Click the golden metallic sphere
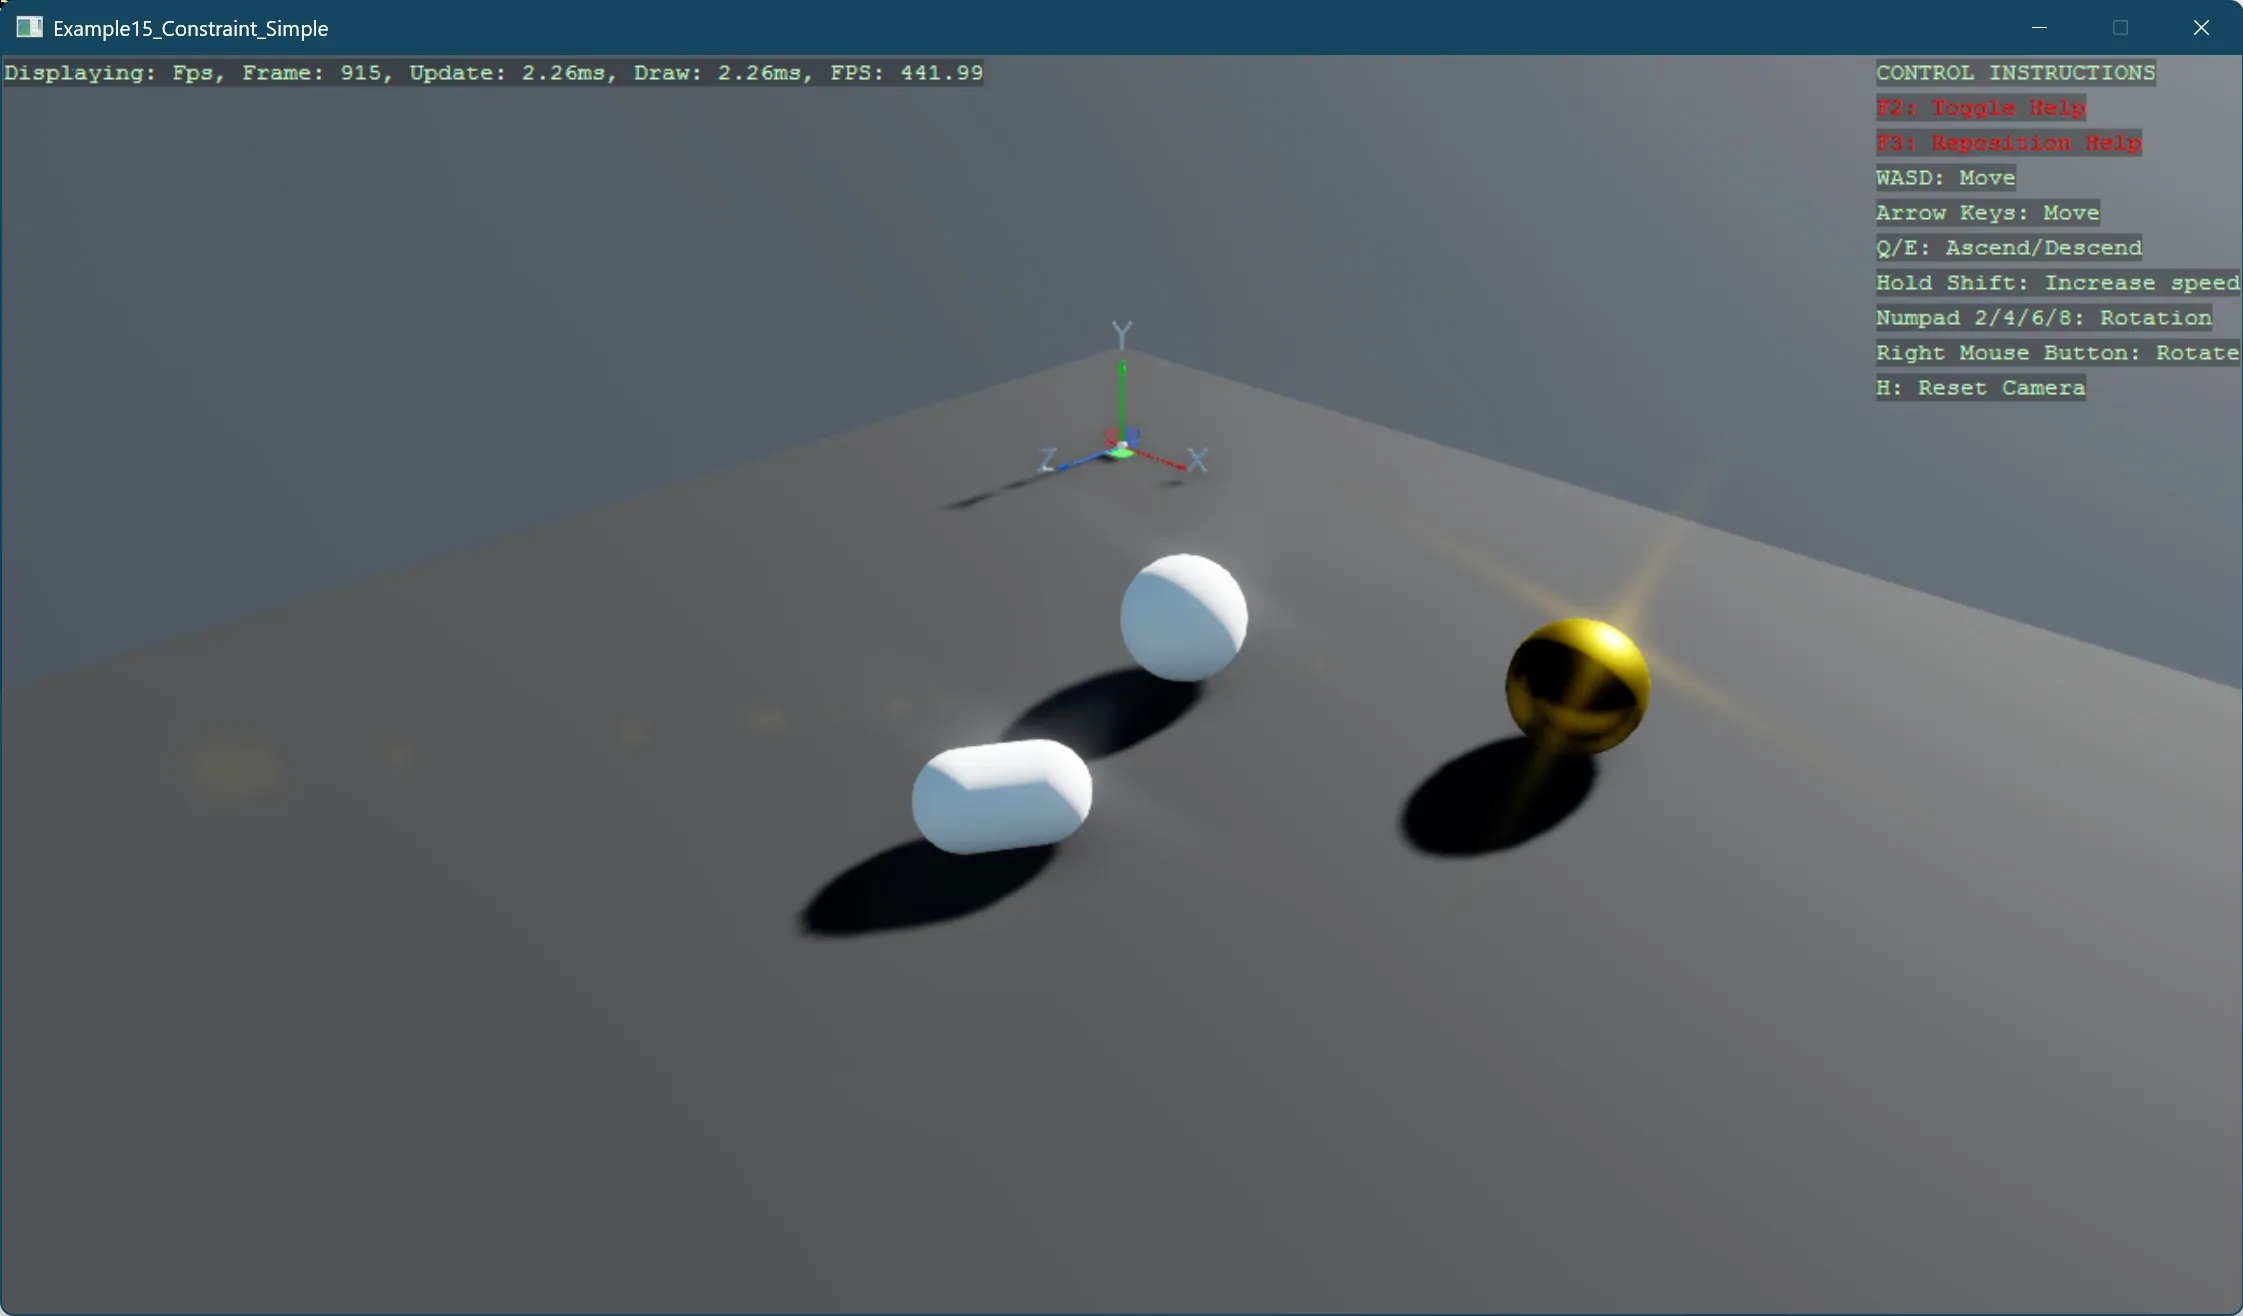The image size is (2243, 1316). pyautogui.click(x=1577, y=685)
